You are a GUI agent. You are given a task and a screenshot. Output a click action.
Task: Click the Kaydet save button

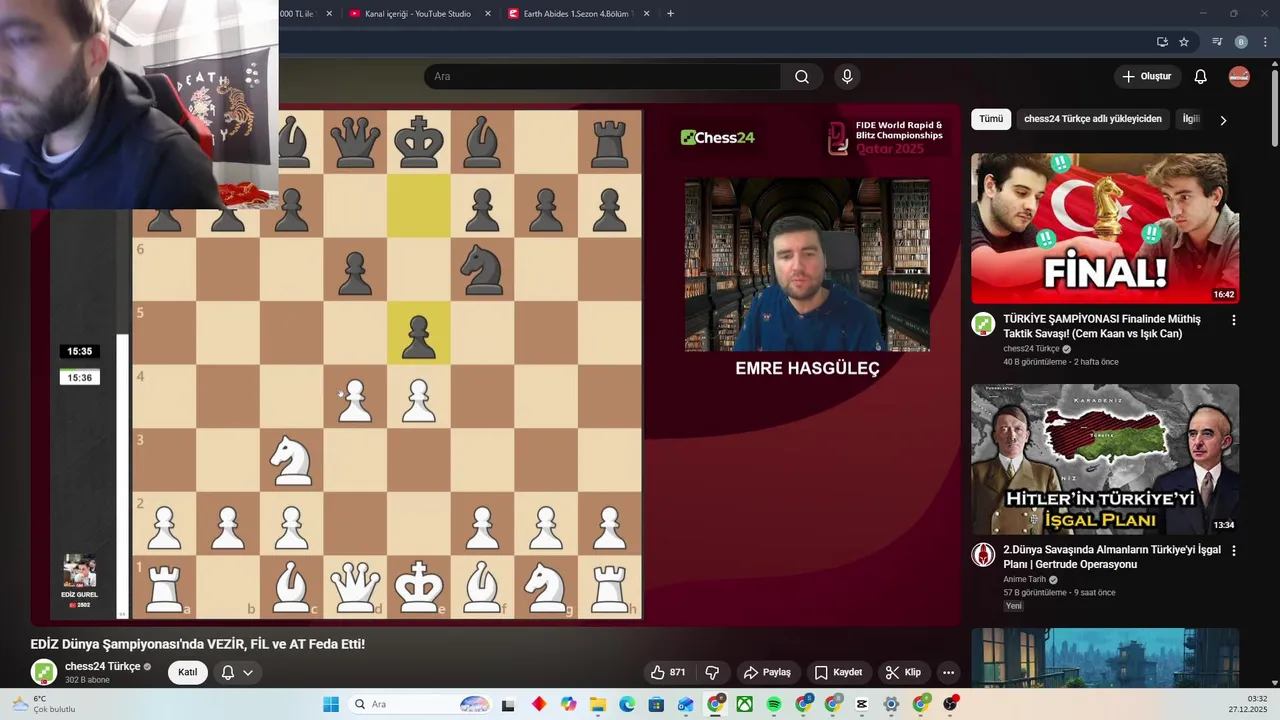click(x=838, y=672)
